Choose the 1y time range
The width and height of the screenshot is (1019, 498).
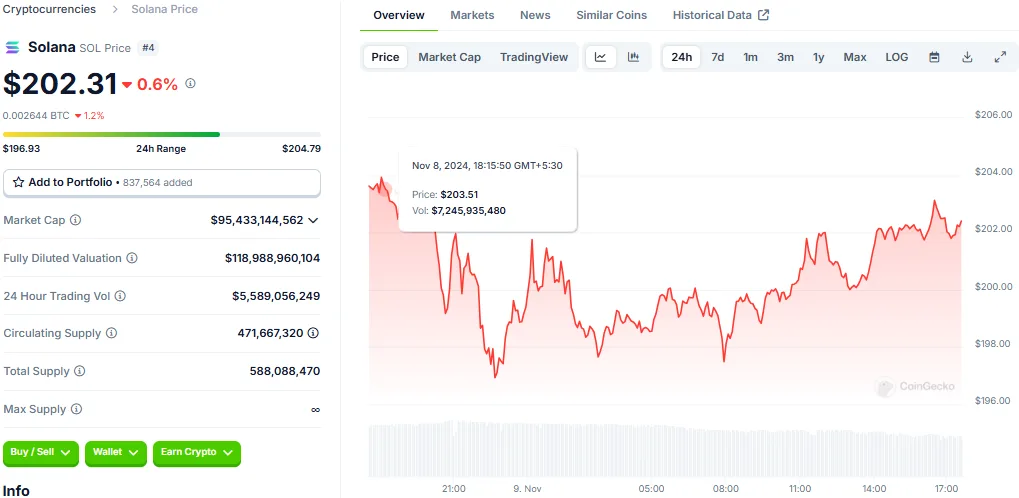tap(819, 57)
